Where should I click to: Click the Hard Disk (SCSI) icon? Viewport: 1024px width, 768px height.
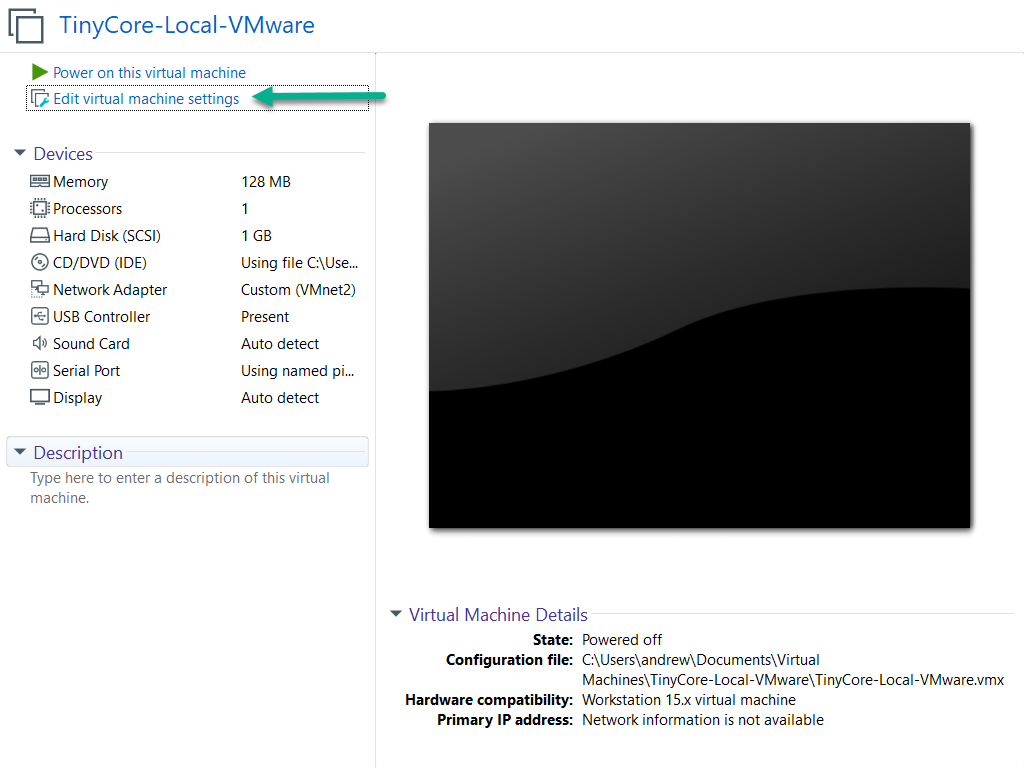[x=40, y=235]
